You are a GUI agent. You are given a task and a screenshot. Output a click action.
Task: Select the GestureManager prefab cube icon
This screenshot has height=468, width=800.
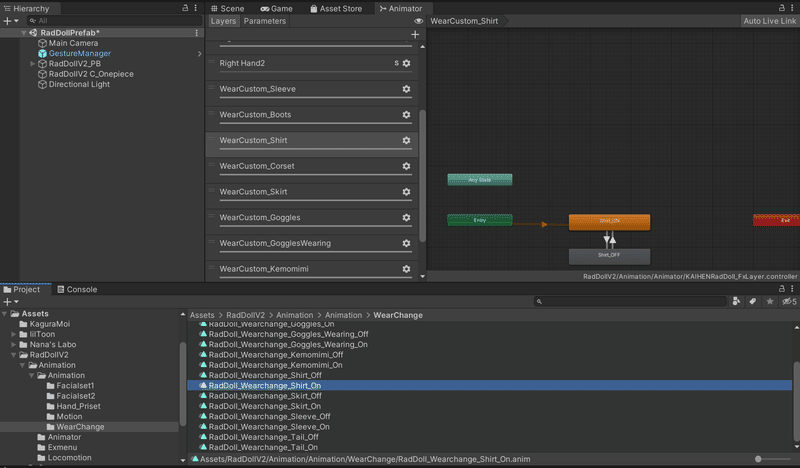point(42,54)
